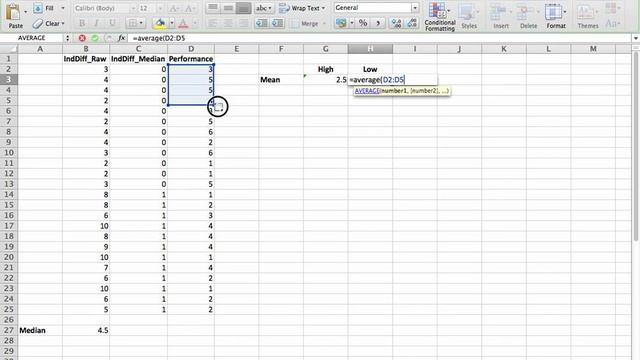Click the vertical scrollbar
Image resolution: width=640 pixels, height=360 pixels.
point(636,147)
